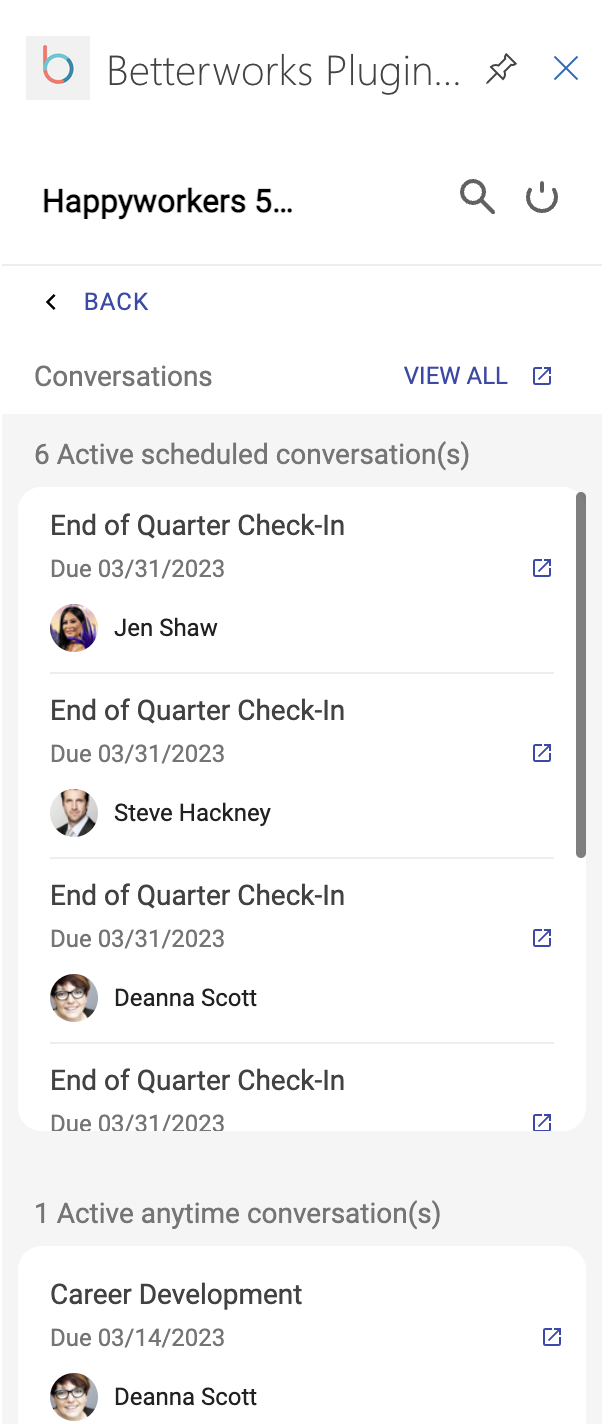Open the search magnifier icon
Viewport: 616px width, 1424px height.
click(x=477, y=197)
